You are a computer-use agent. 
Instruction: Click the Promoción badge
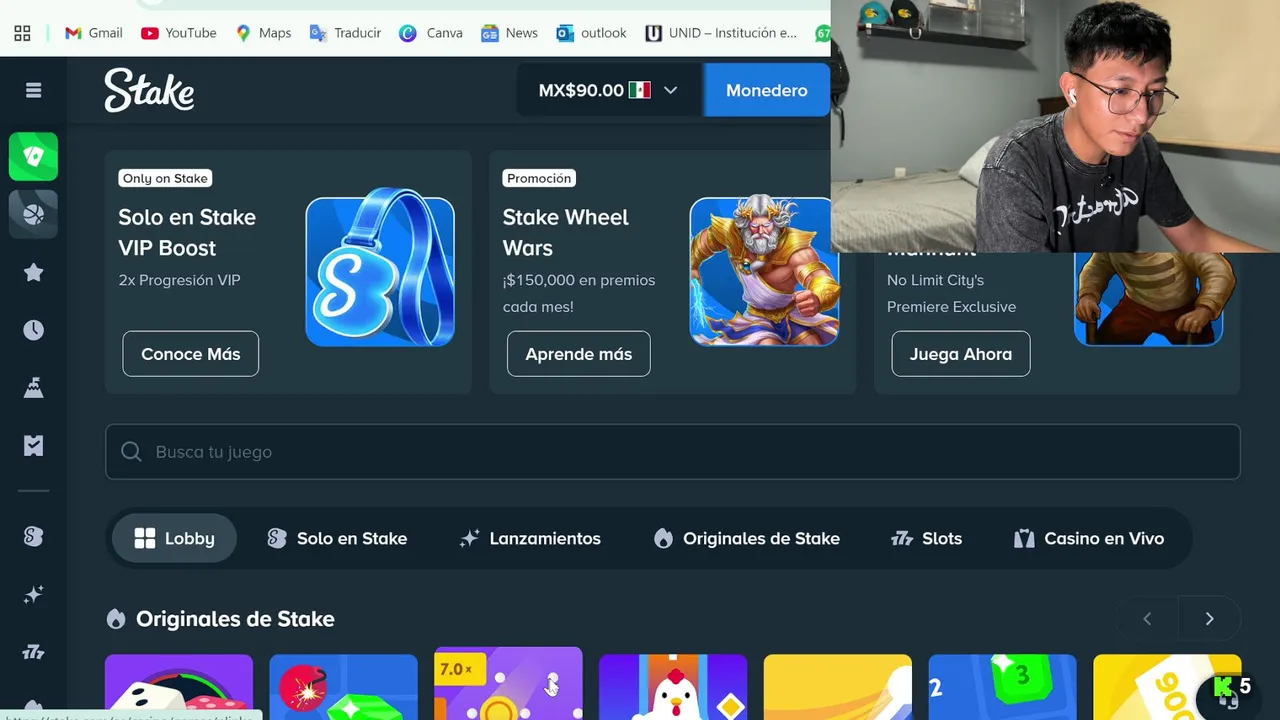[x=539, y=178]
